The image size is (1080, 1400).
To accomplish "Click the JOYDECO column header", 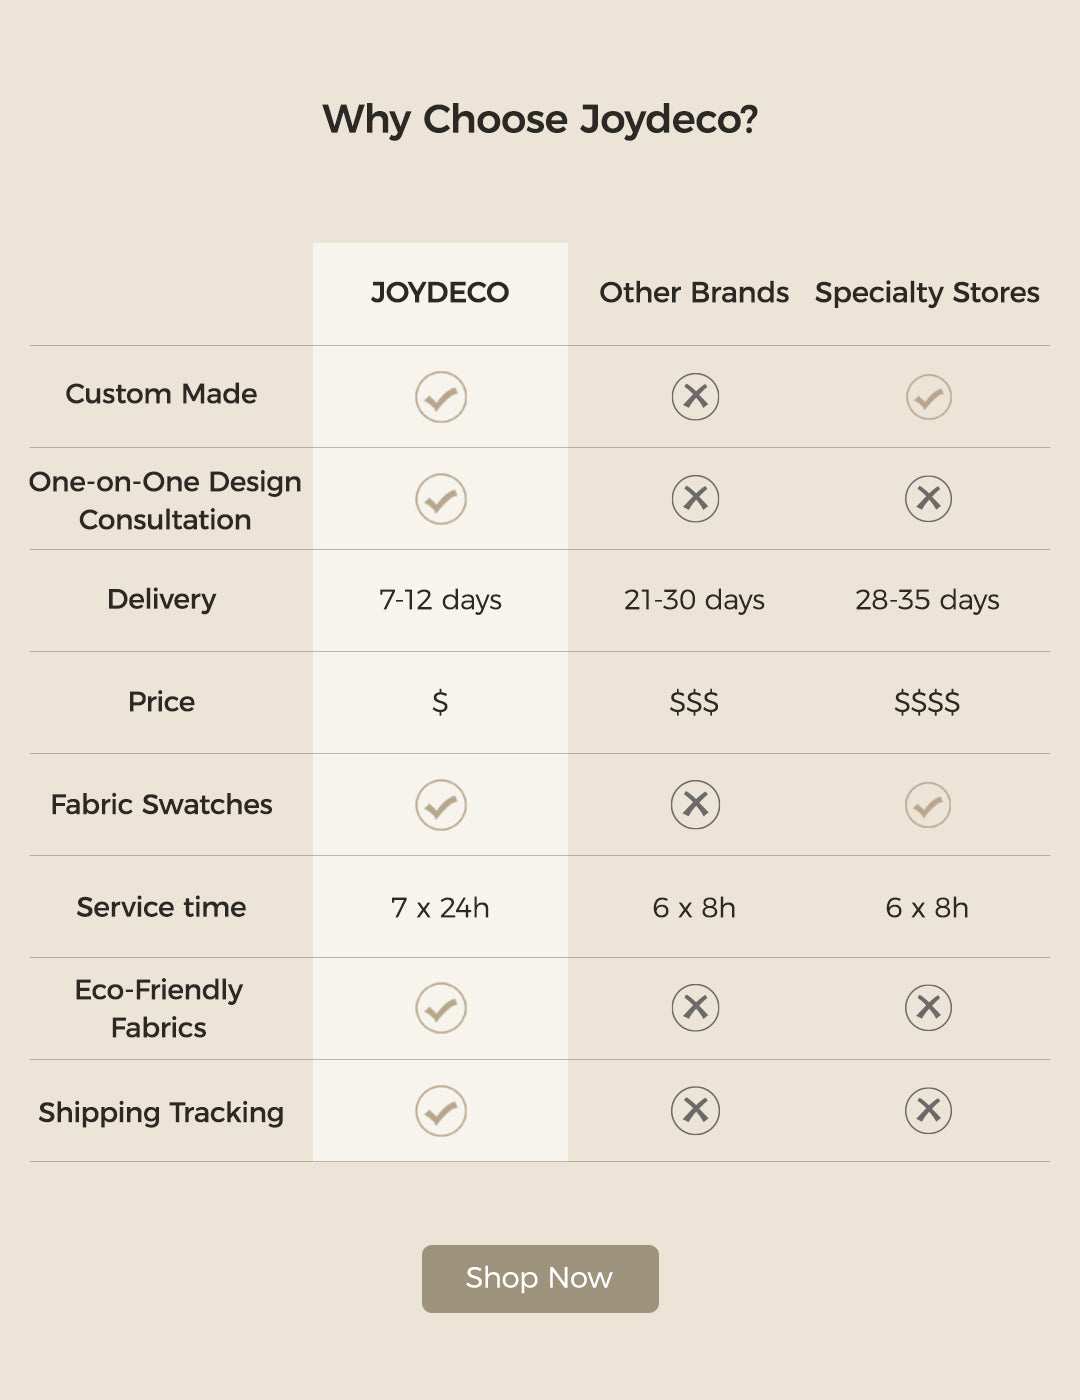I will click(440, 293).
